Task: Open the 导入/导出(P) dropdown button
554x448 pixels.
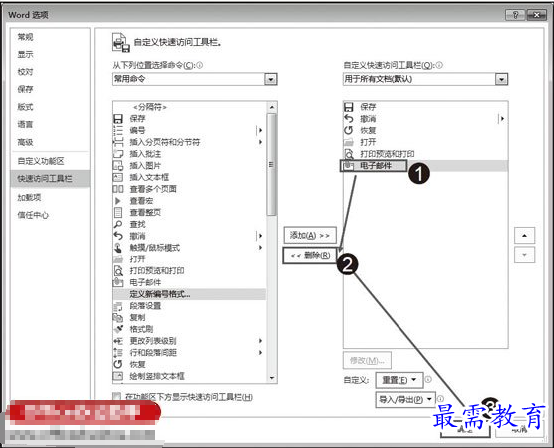Action: pyautogui.click(x=405, y=400)
